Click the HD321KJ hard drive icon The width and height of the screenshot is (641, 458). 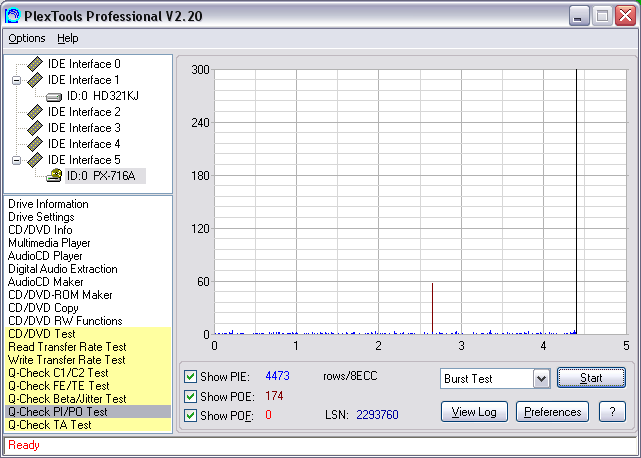[x=54, y=97]
